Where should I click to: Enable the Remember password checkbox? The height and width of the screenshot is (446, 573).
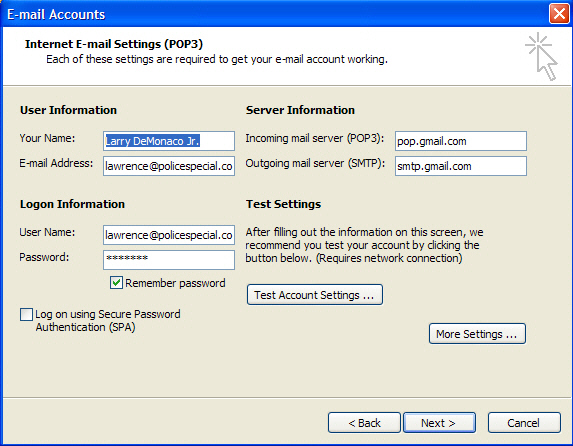pos(116,283)
